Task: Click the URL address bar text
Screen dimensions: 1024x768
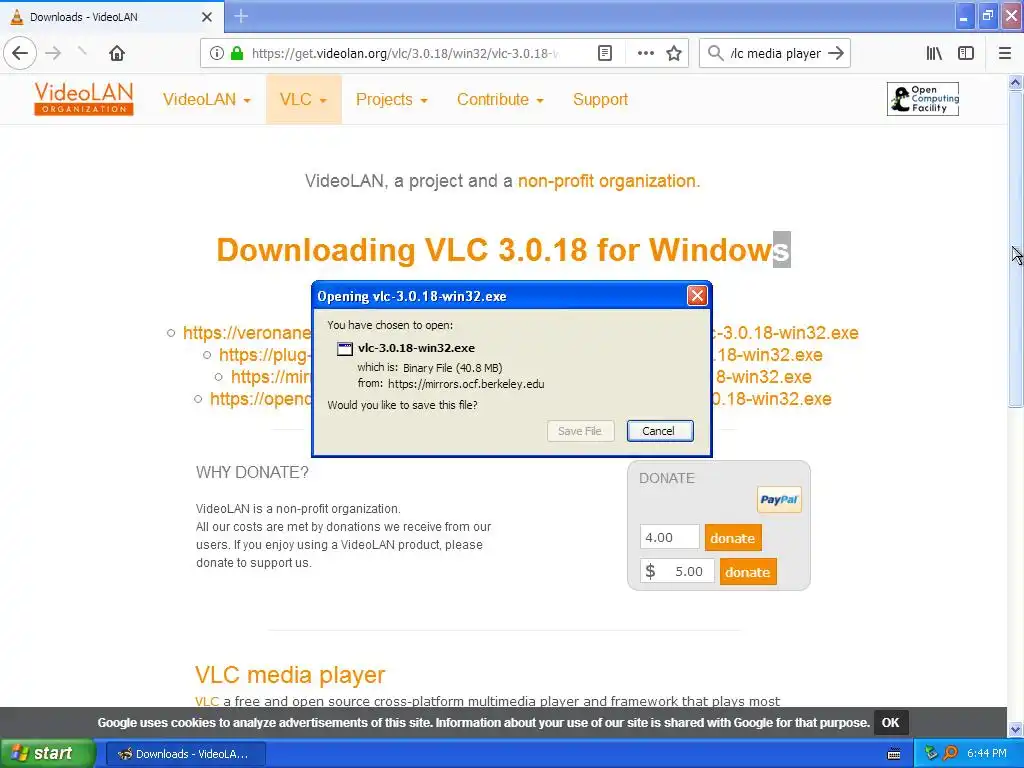Action: [405, 54]
